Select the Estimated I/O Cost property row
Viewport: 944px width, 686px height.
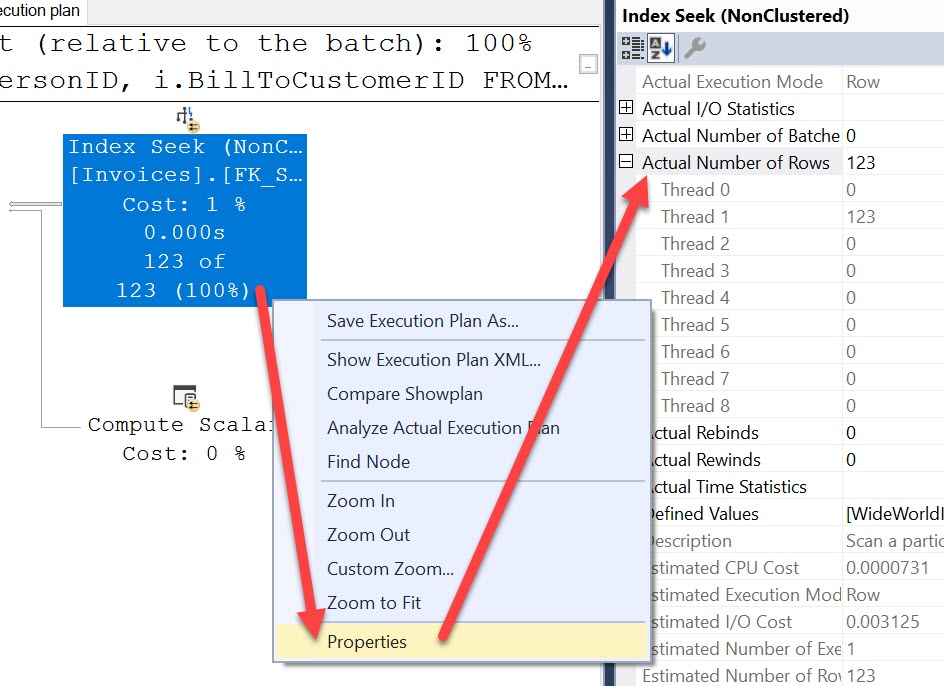(x=797, y=622)
